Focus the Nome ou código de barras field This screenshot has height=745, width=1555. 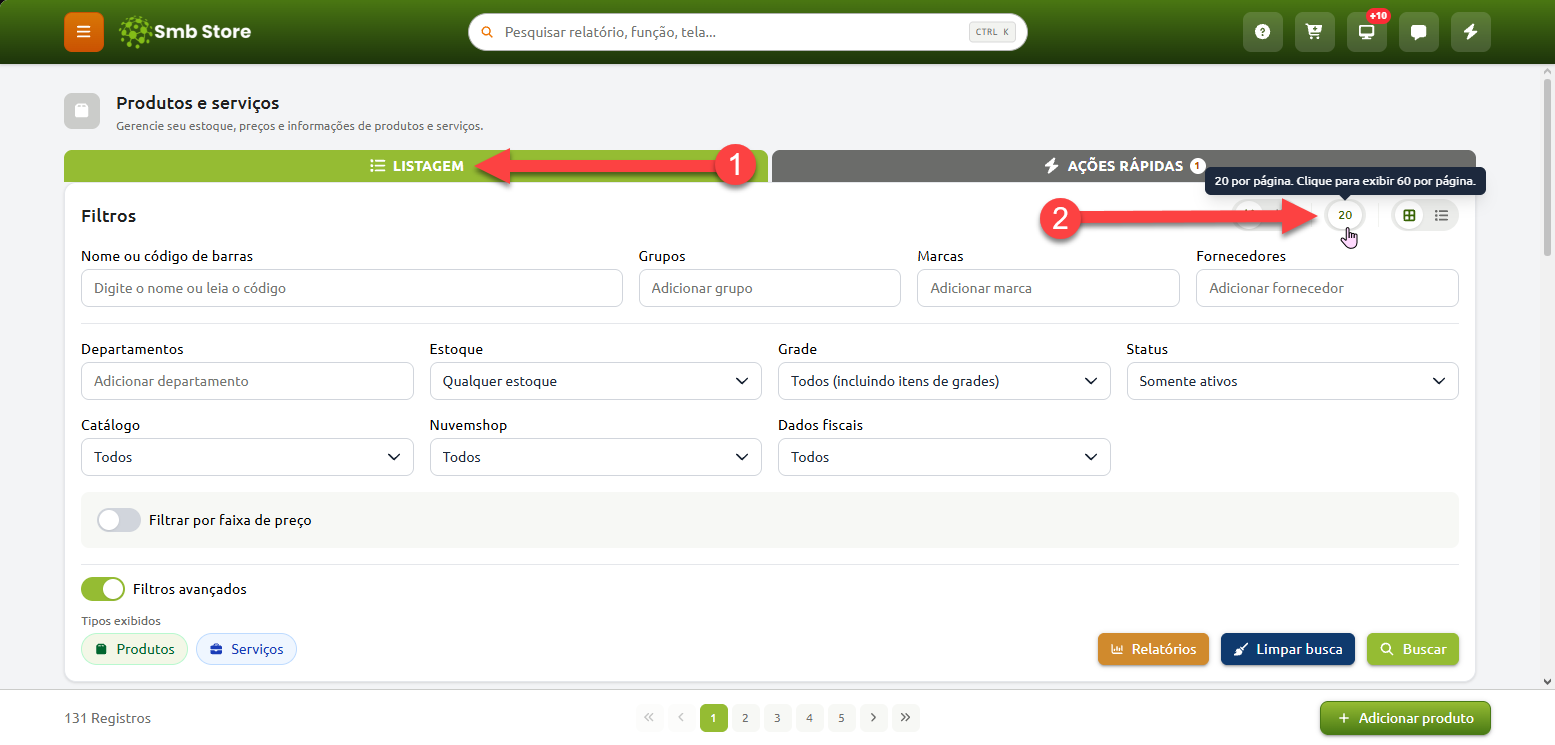[352, 288]
